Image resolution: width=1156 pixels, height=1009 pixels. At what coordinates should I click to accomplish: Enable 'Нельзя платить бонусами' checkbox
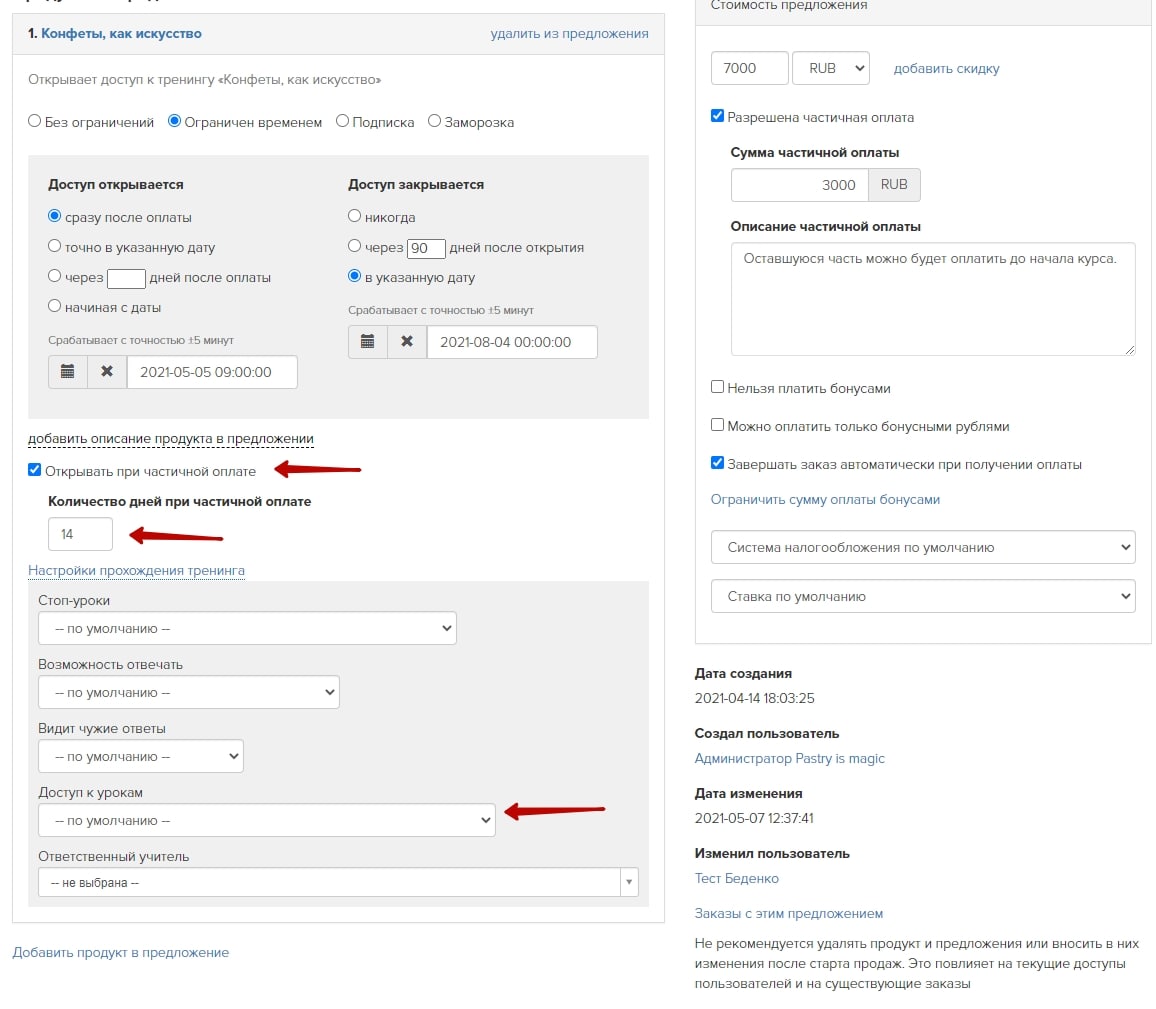(x=717, y=387)
